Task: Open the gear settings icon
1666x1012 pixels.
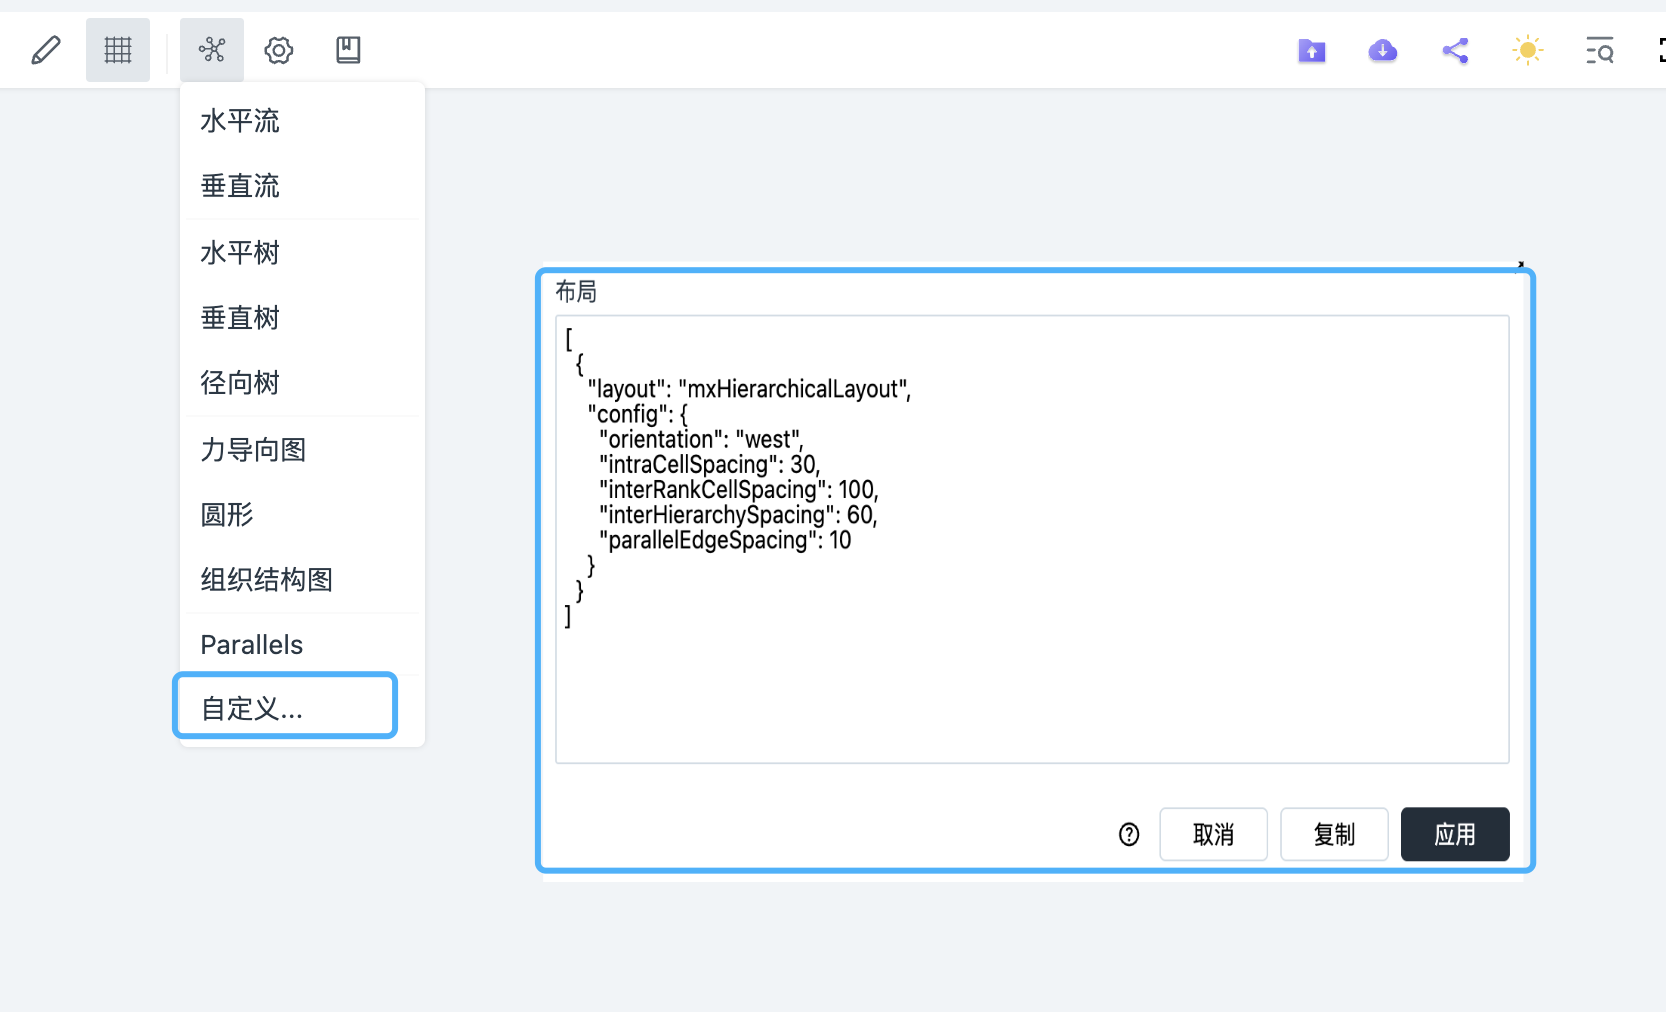Action: (x=279, y=50)
